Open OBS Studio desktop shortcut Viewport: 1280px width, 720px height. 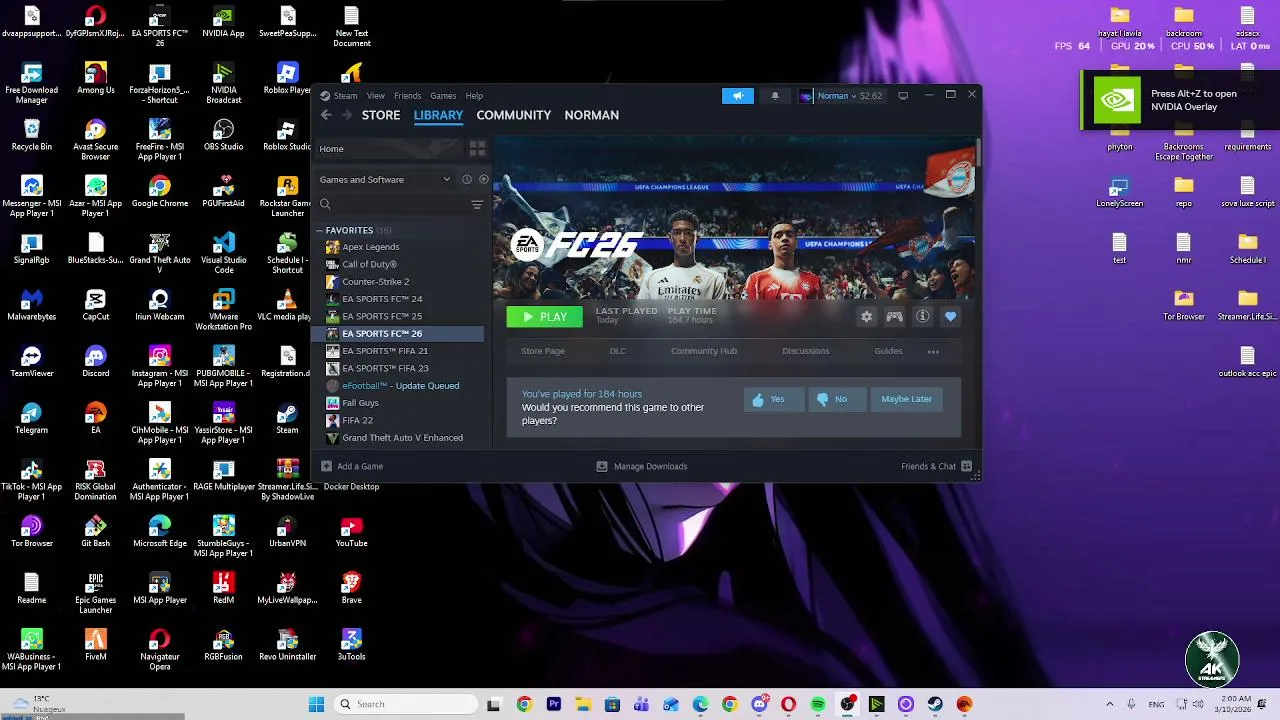[224, 134]
